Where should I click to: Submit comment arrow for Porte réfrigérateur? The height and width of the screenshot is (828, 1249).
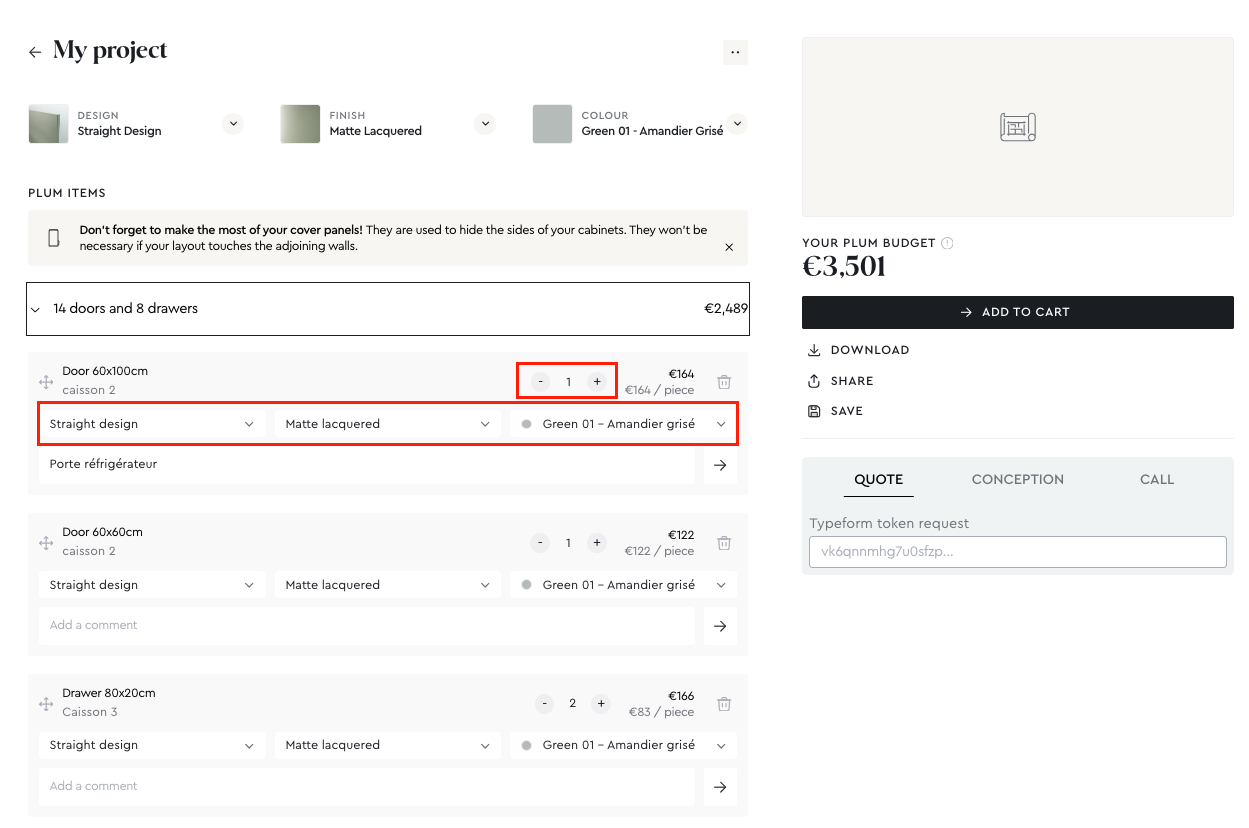720,465
